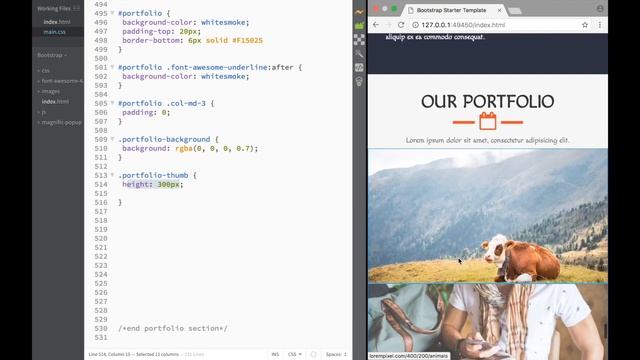640x360 pixels.
Task: Collapse the fold triangle on line 501
Action: (112, 67)
